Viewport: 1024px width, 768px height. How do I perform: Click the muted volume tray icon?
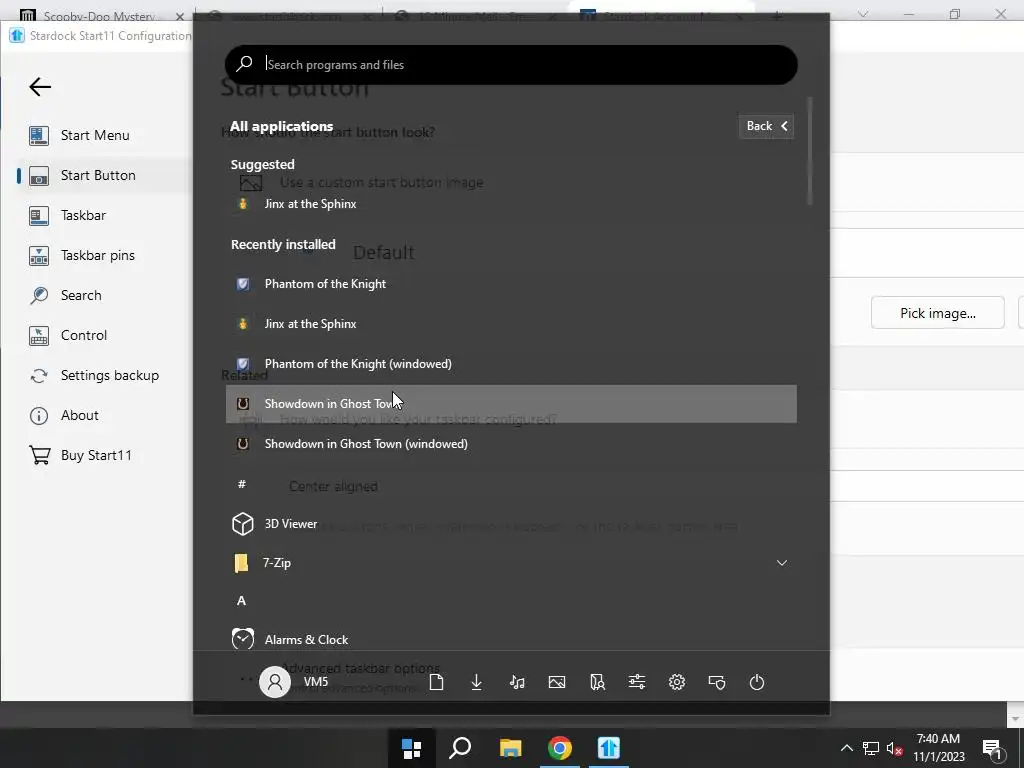[895, 749]
